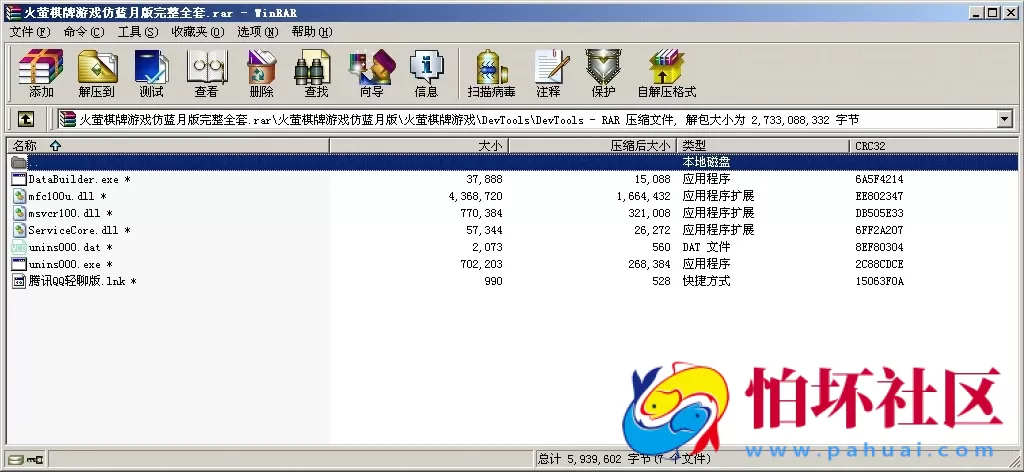Screen dimensions: 1024x472
Task: Select 腾讯QQ轻聊版.lnk file name
Action: click(82, 281)
